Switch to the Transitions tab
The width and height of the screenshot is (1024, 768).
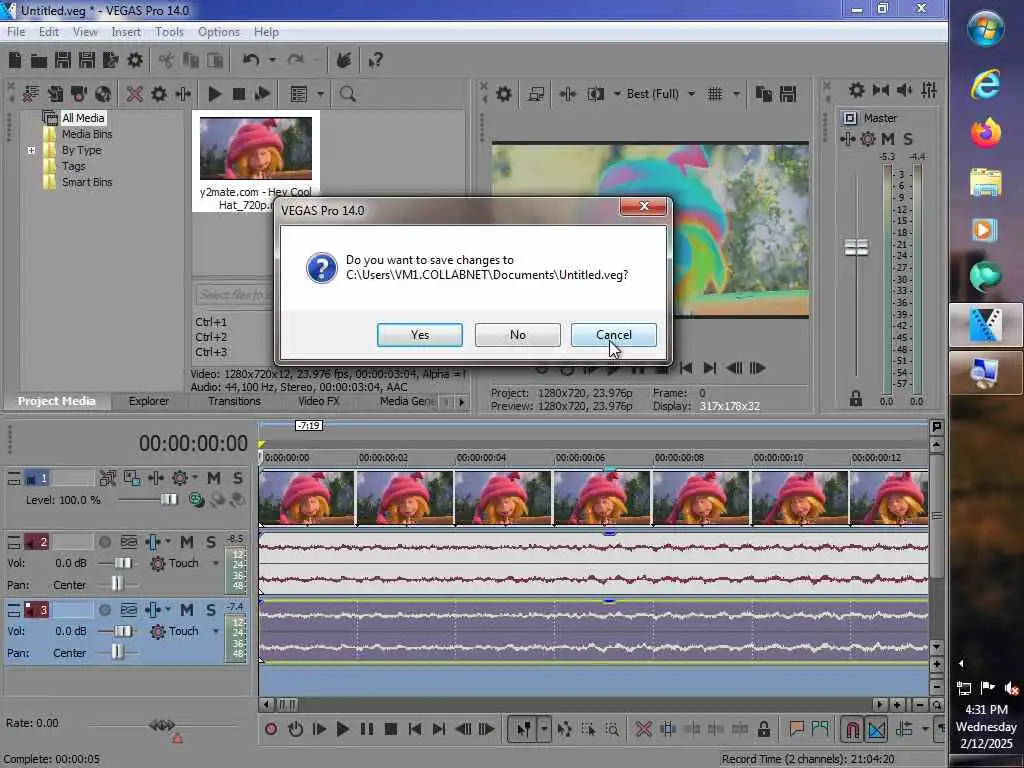click(234, 401)
